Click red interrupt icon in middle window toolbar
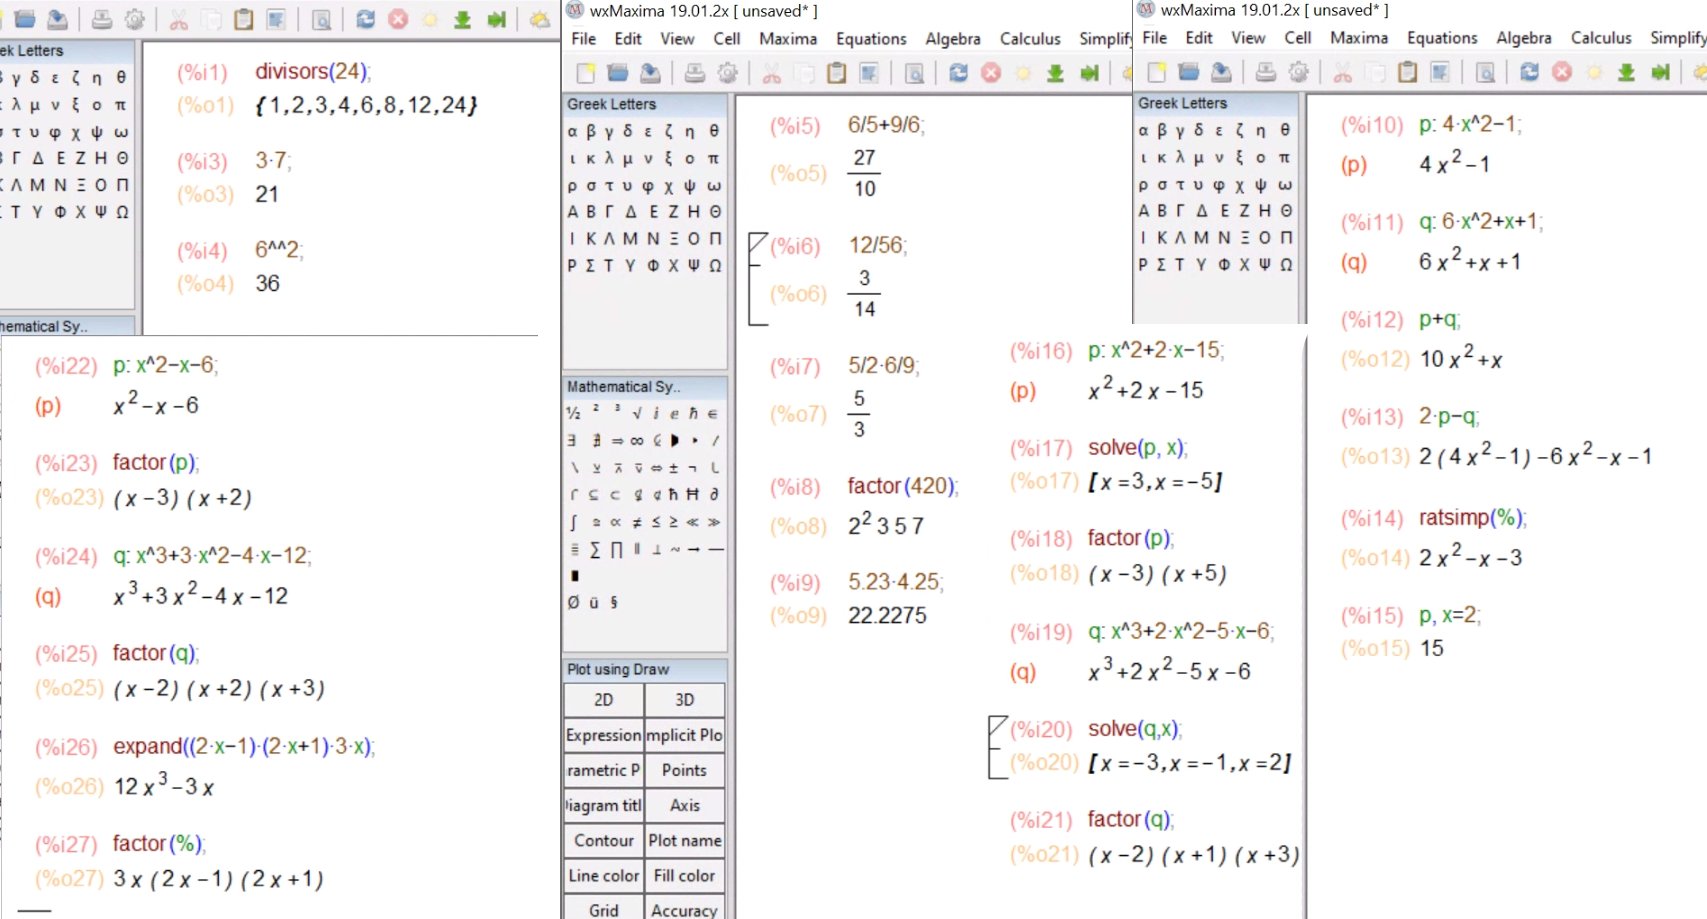This screenshot has width=1707, height=919. pyautogui.click(x=991, y=73)
